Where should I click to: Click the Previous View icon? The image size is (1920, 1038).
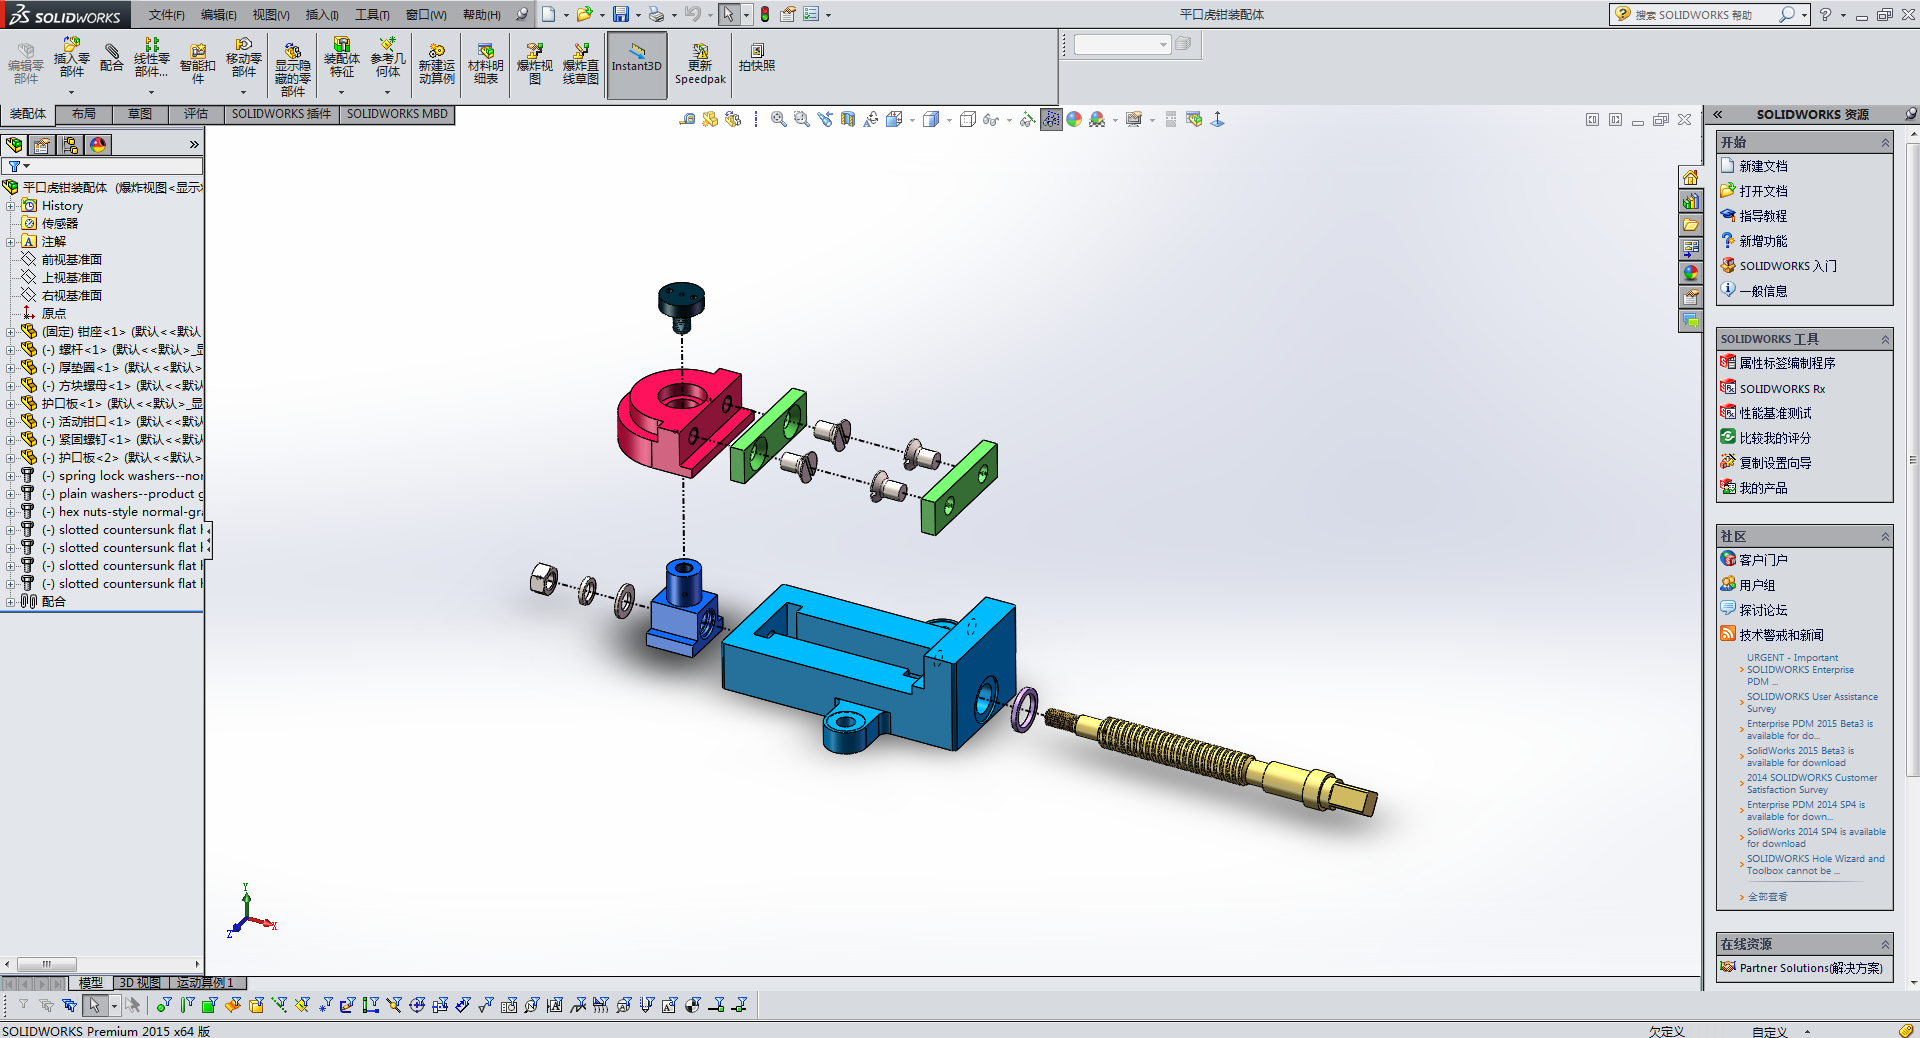coord(824,120)
